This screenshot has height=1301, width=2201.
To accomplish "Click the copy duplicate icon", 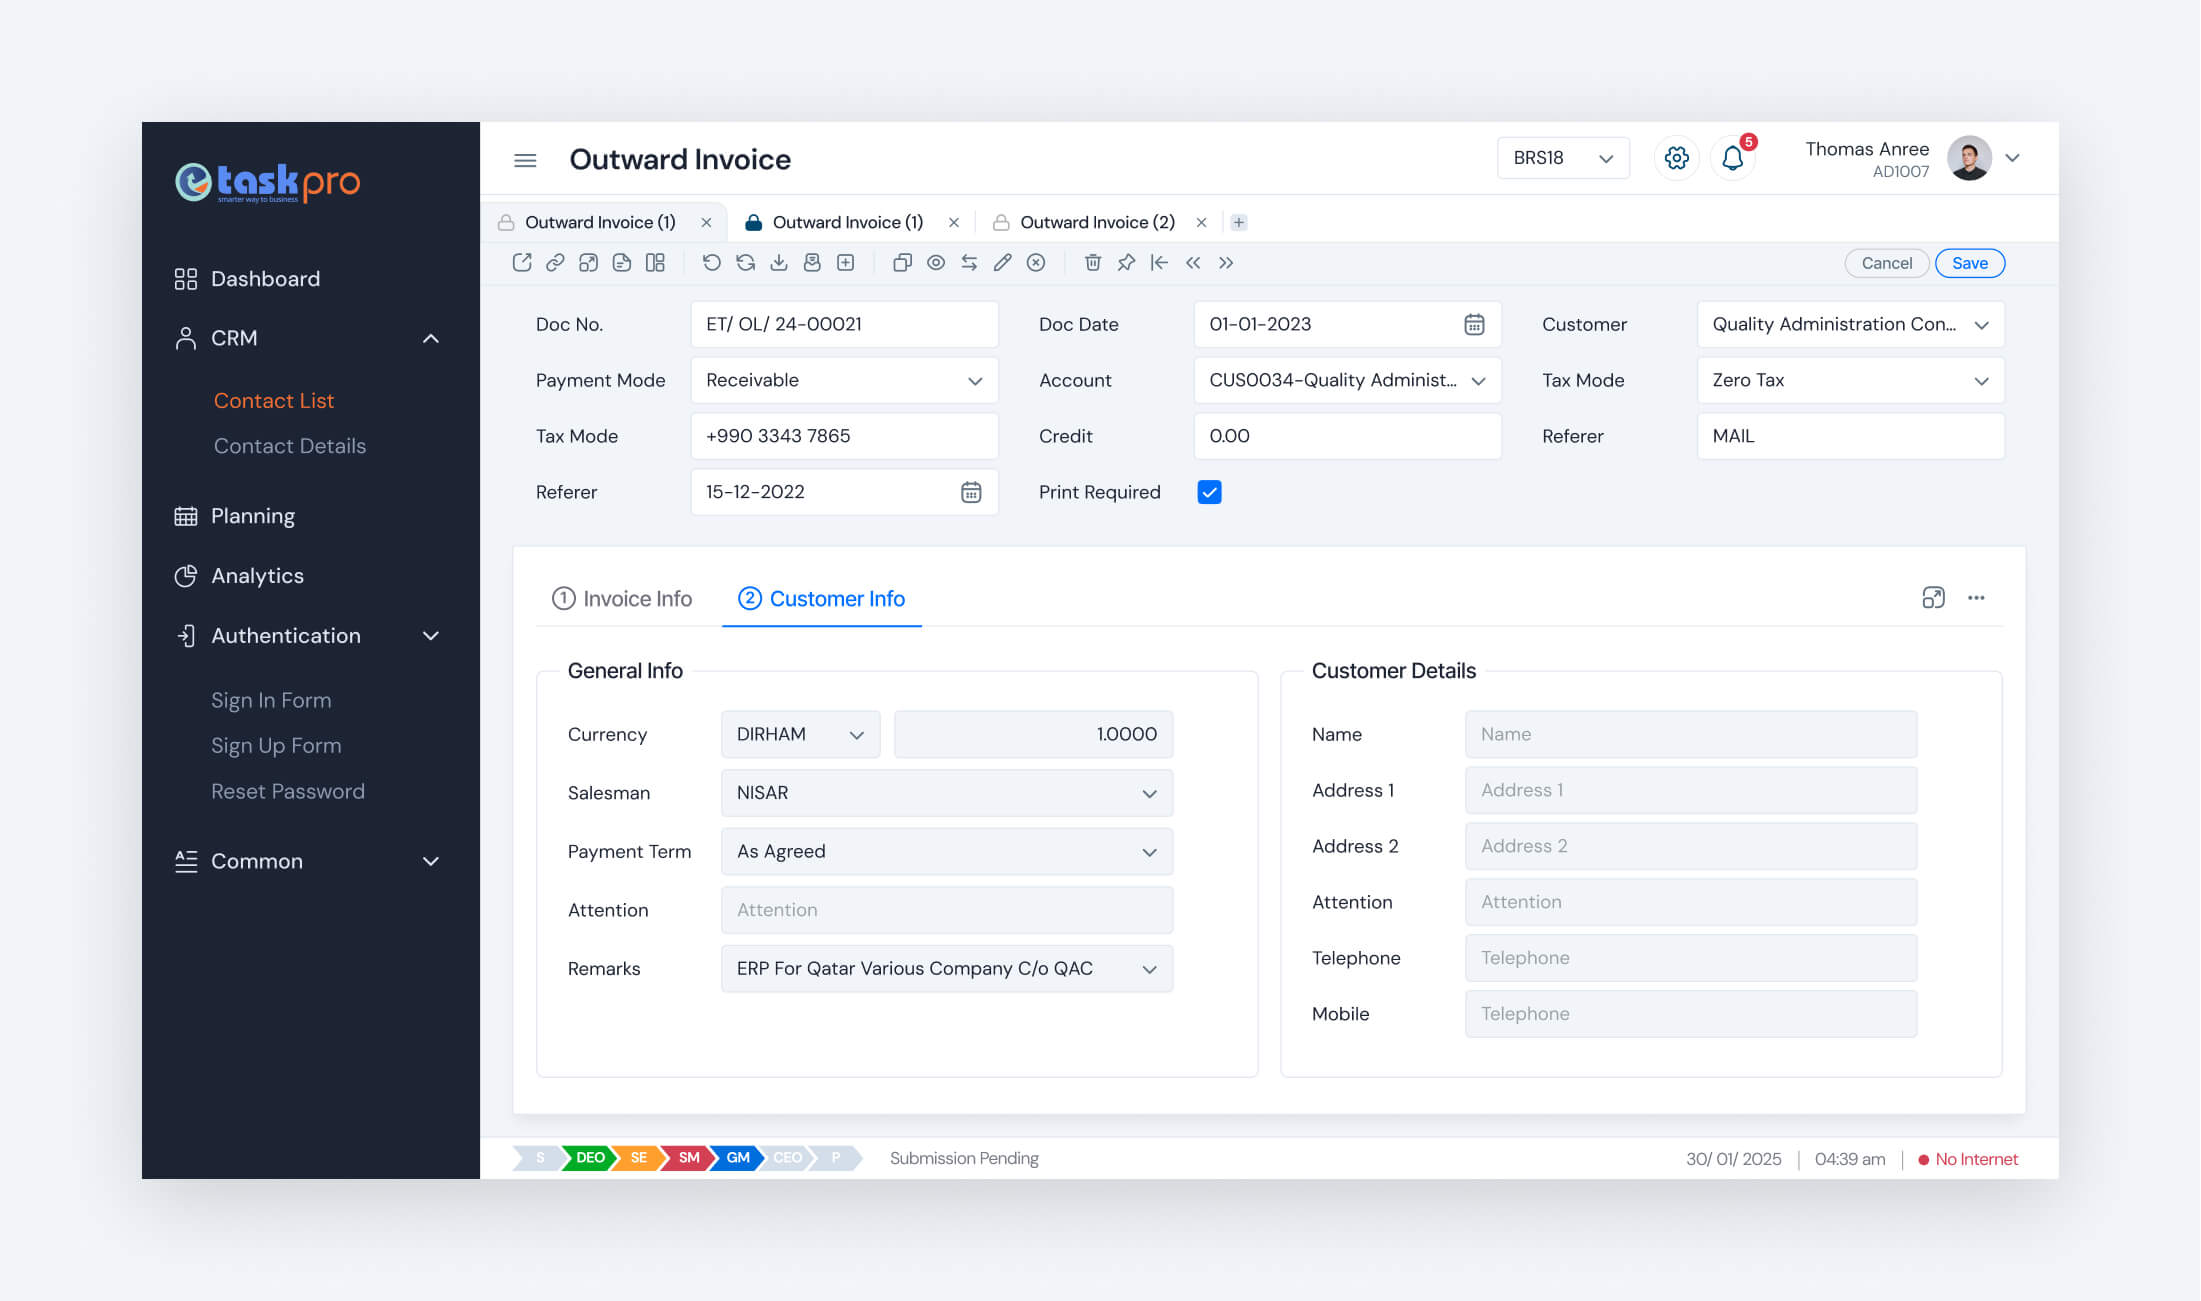I will coord(902,263).
